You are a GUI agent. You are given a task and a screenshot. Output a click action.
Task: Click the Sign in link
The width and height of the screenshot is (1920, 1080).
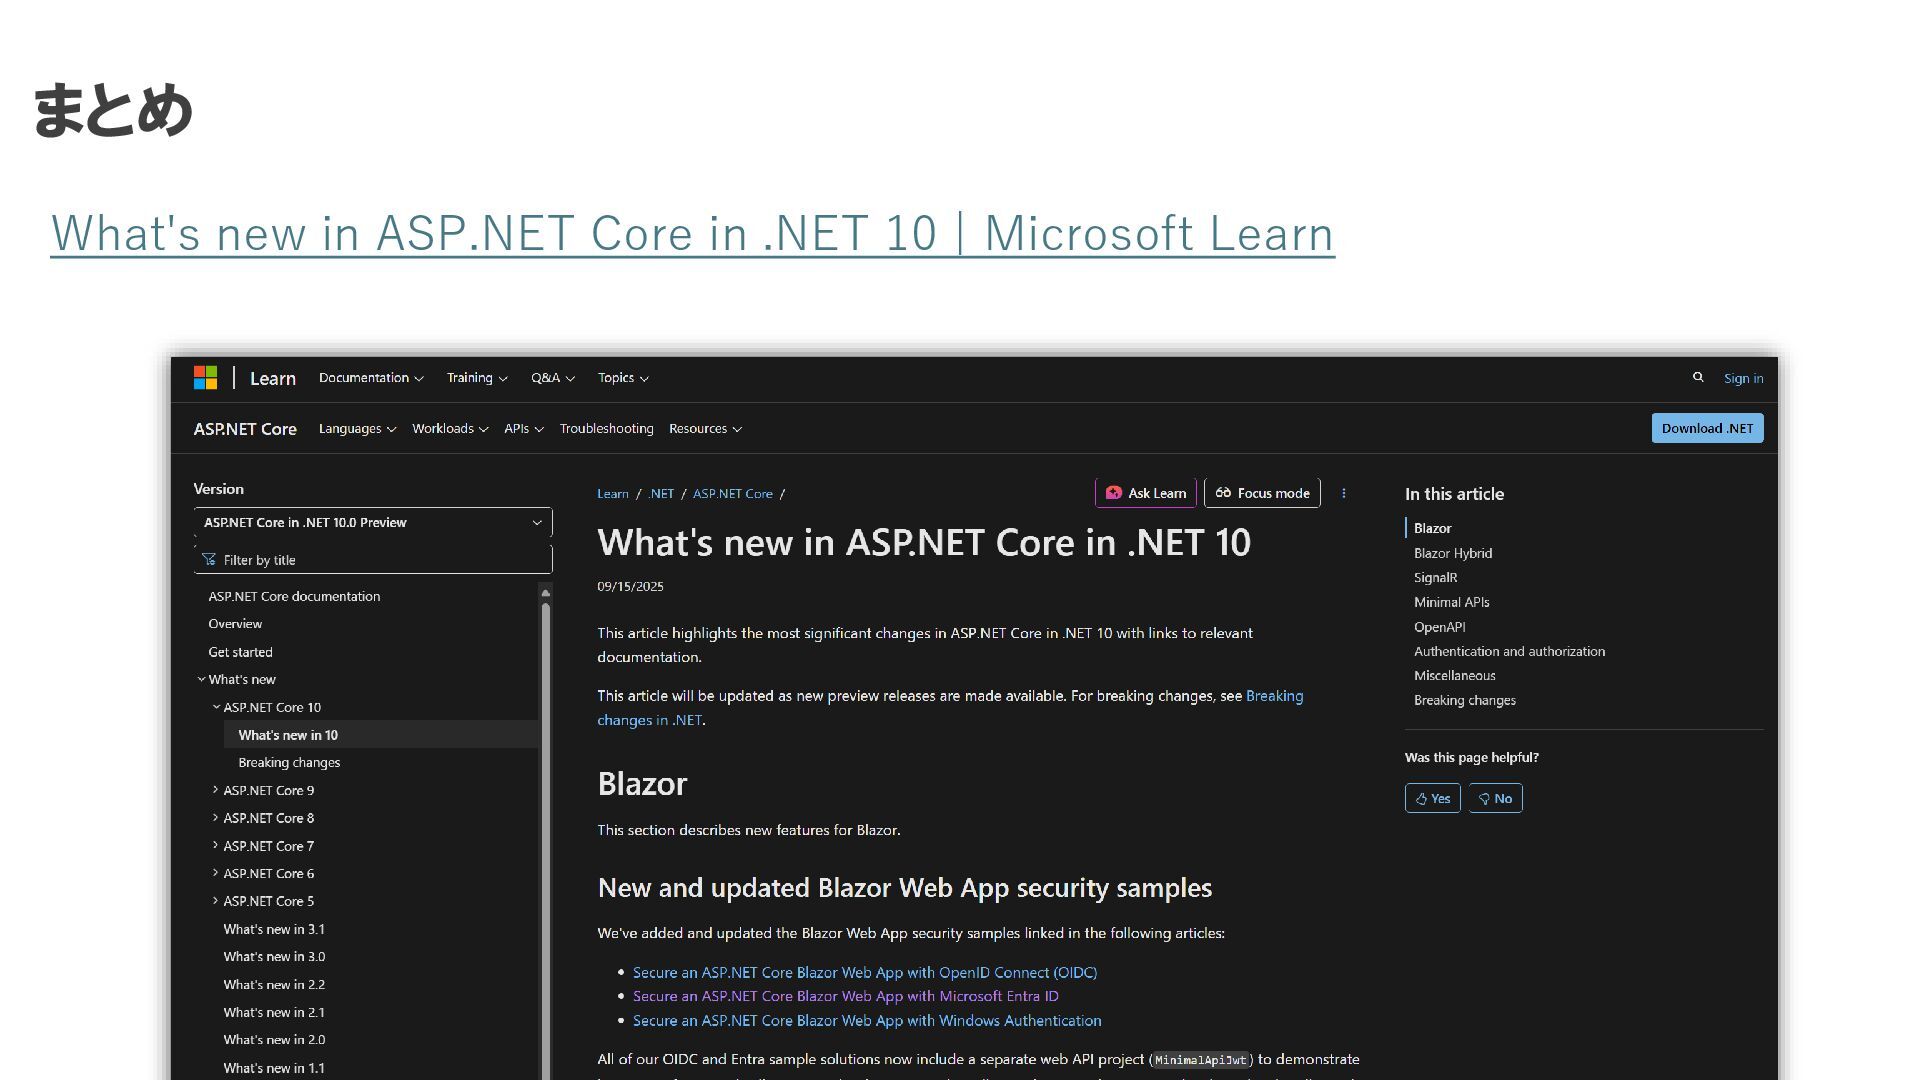point(1742,378)
